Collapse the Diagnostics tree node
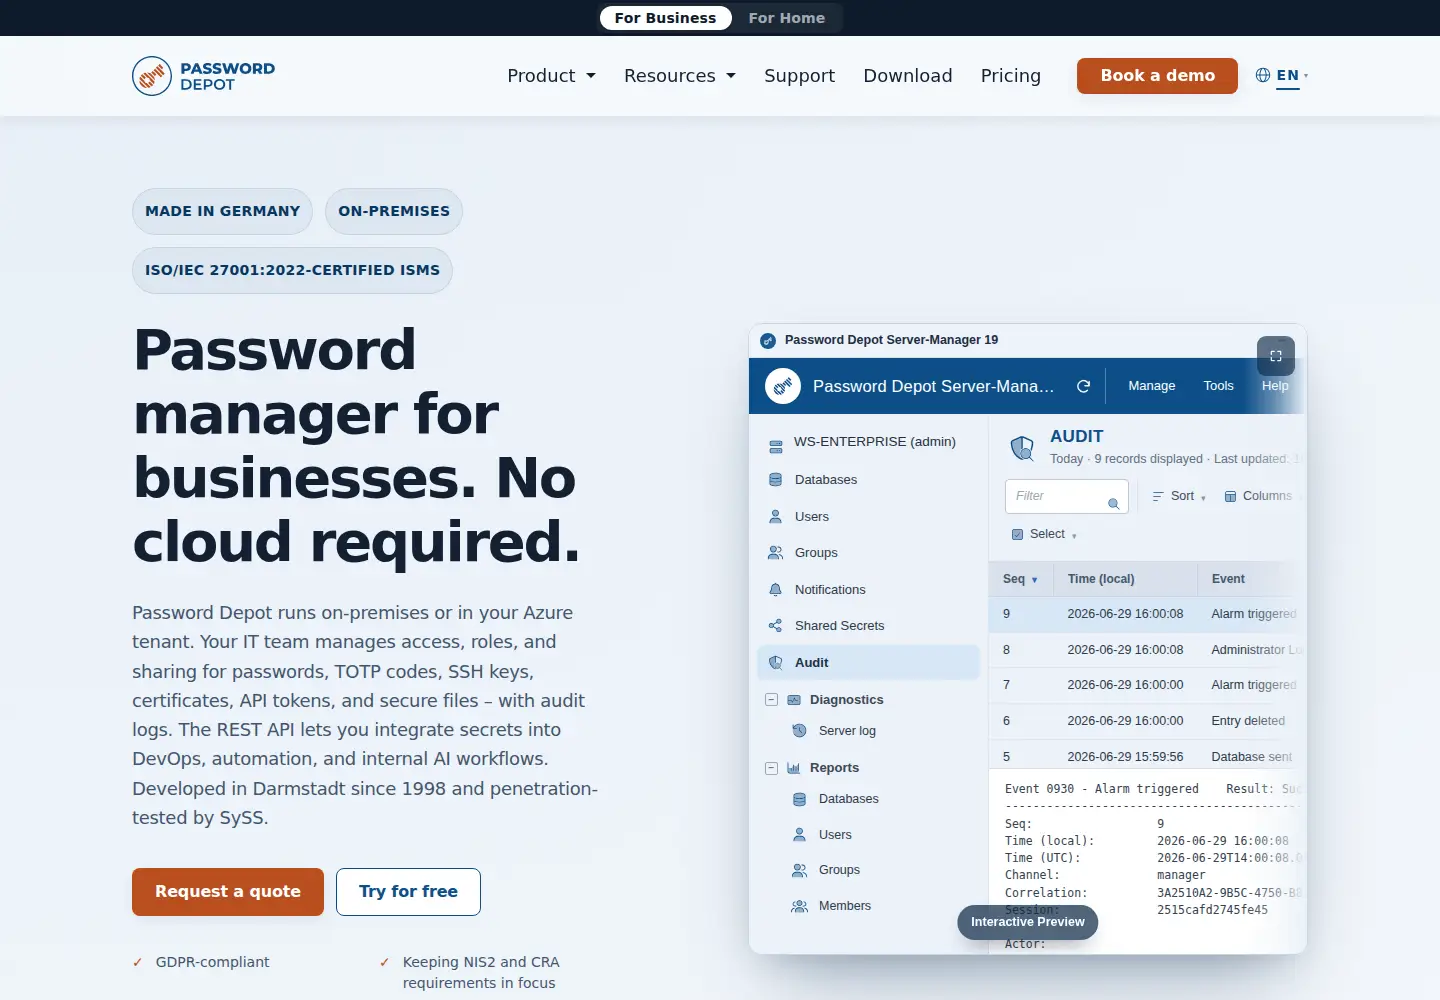This screenshot has width=1440, height=1000. click(x=771, y=700)
